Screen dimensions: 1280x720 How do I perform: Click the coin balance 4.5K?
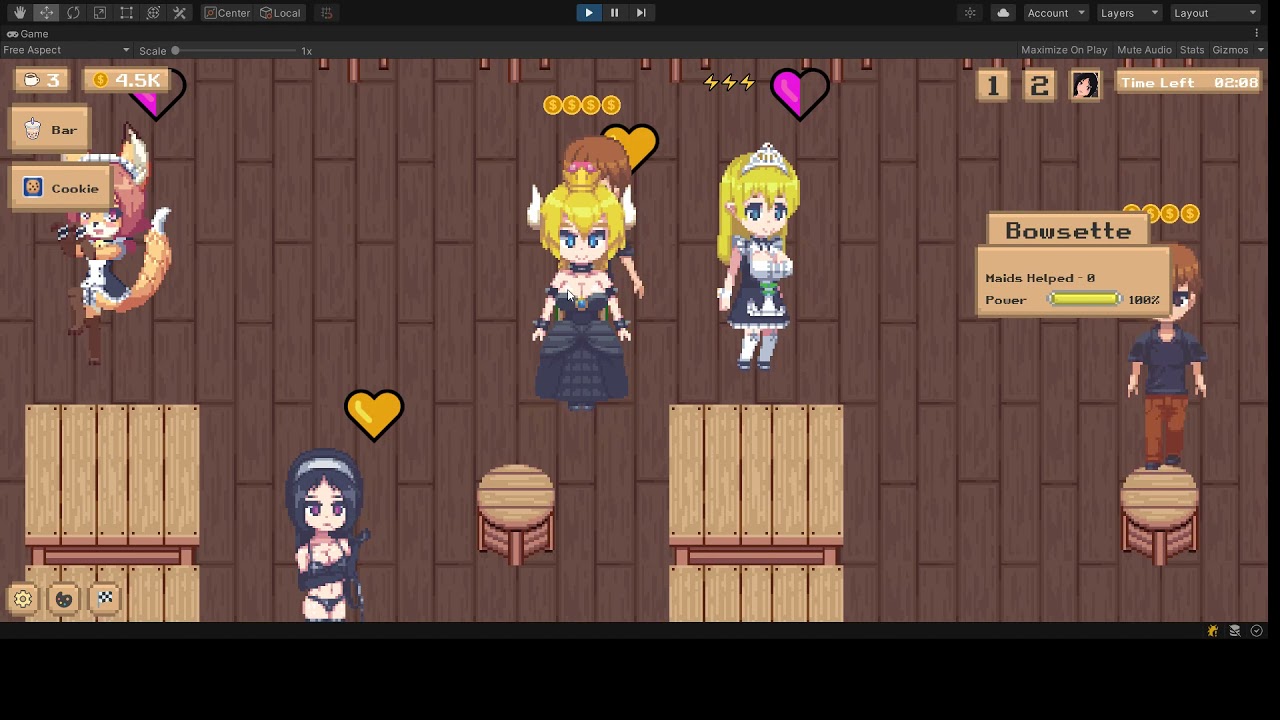click(126, 80)
